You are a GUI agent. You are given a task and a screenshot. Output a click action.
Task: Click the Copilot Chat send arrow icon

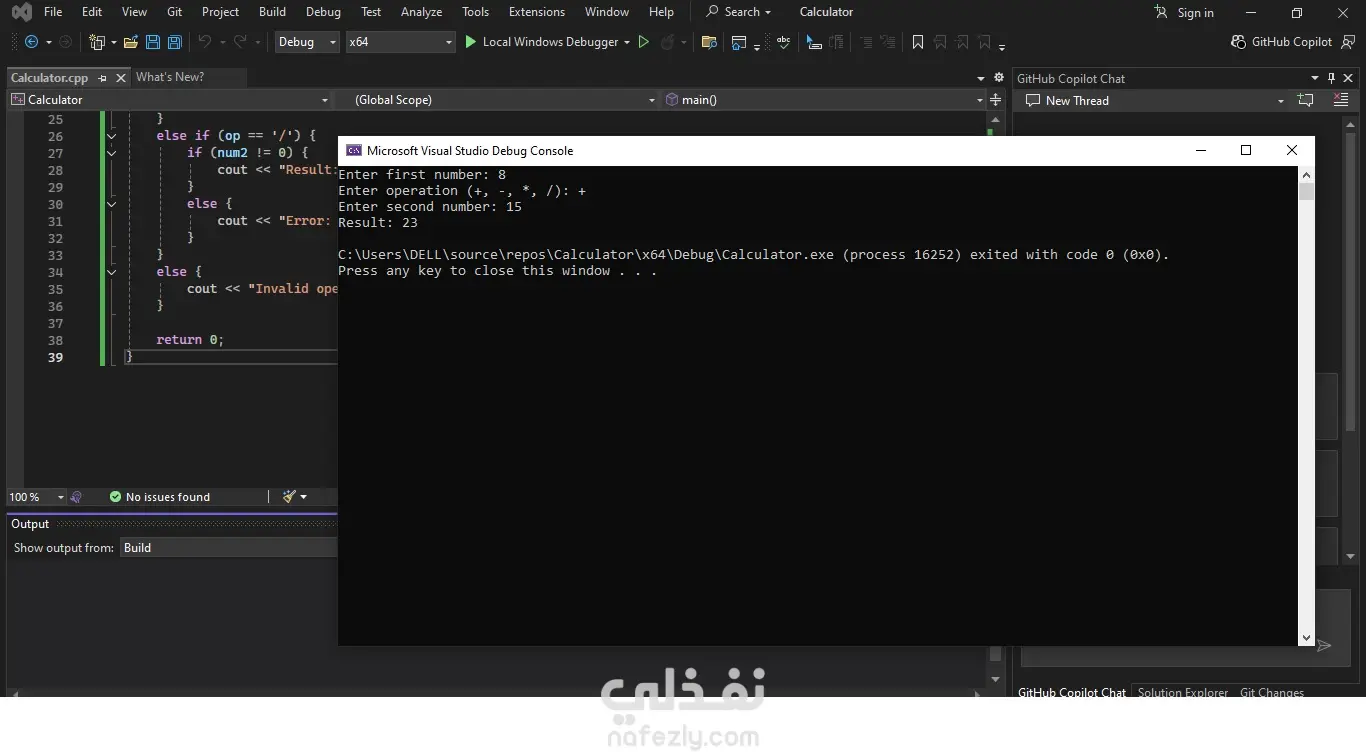tap(1324, 646)
